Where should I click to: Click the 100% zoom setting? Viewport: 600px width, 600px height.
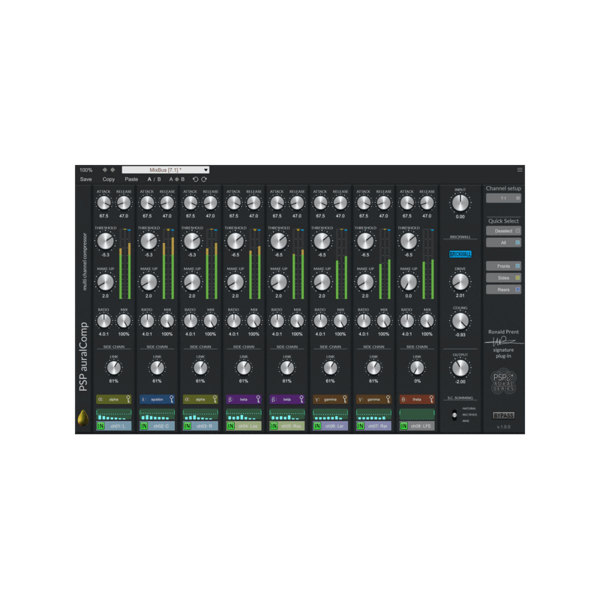86,170
